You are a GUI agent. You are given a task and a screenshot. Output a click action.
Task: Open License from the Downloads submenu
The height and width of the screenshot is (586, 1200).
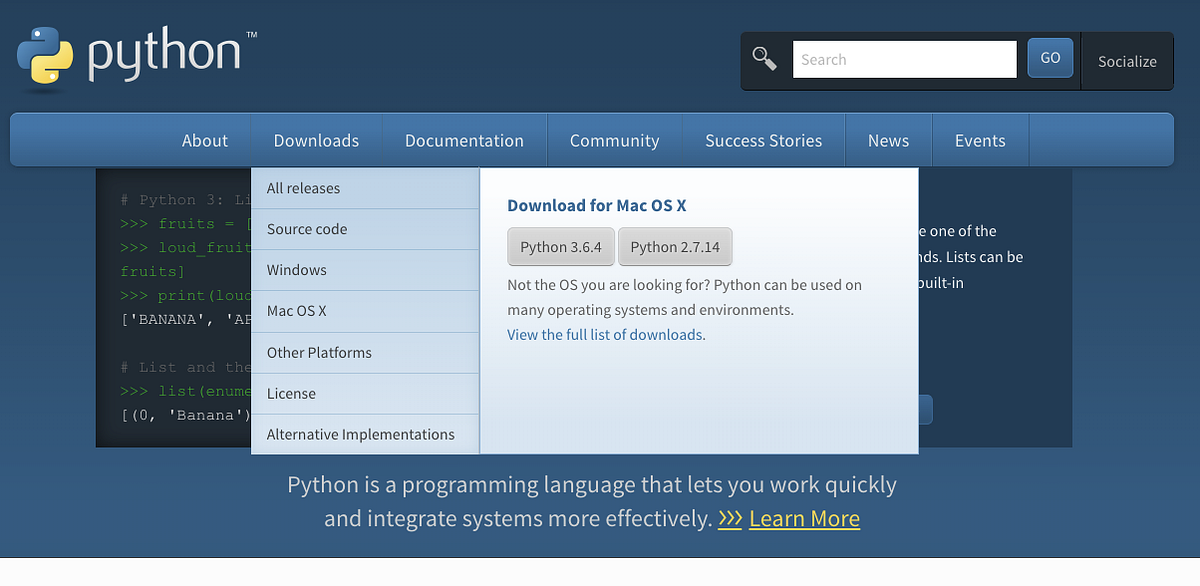[365, 393]
